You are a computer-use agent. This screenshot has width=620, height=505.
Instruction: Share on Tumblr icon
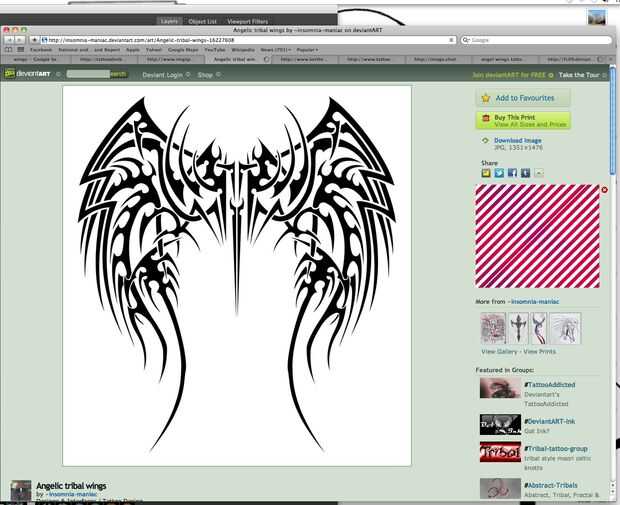525,173
